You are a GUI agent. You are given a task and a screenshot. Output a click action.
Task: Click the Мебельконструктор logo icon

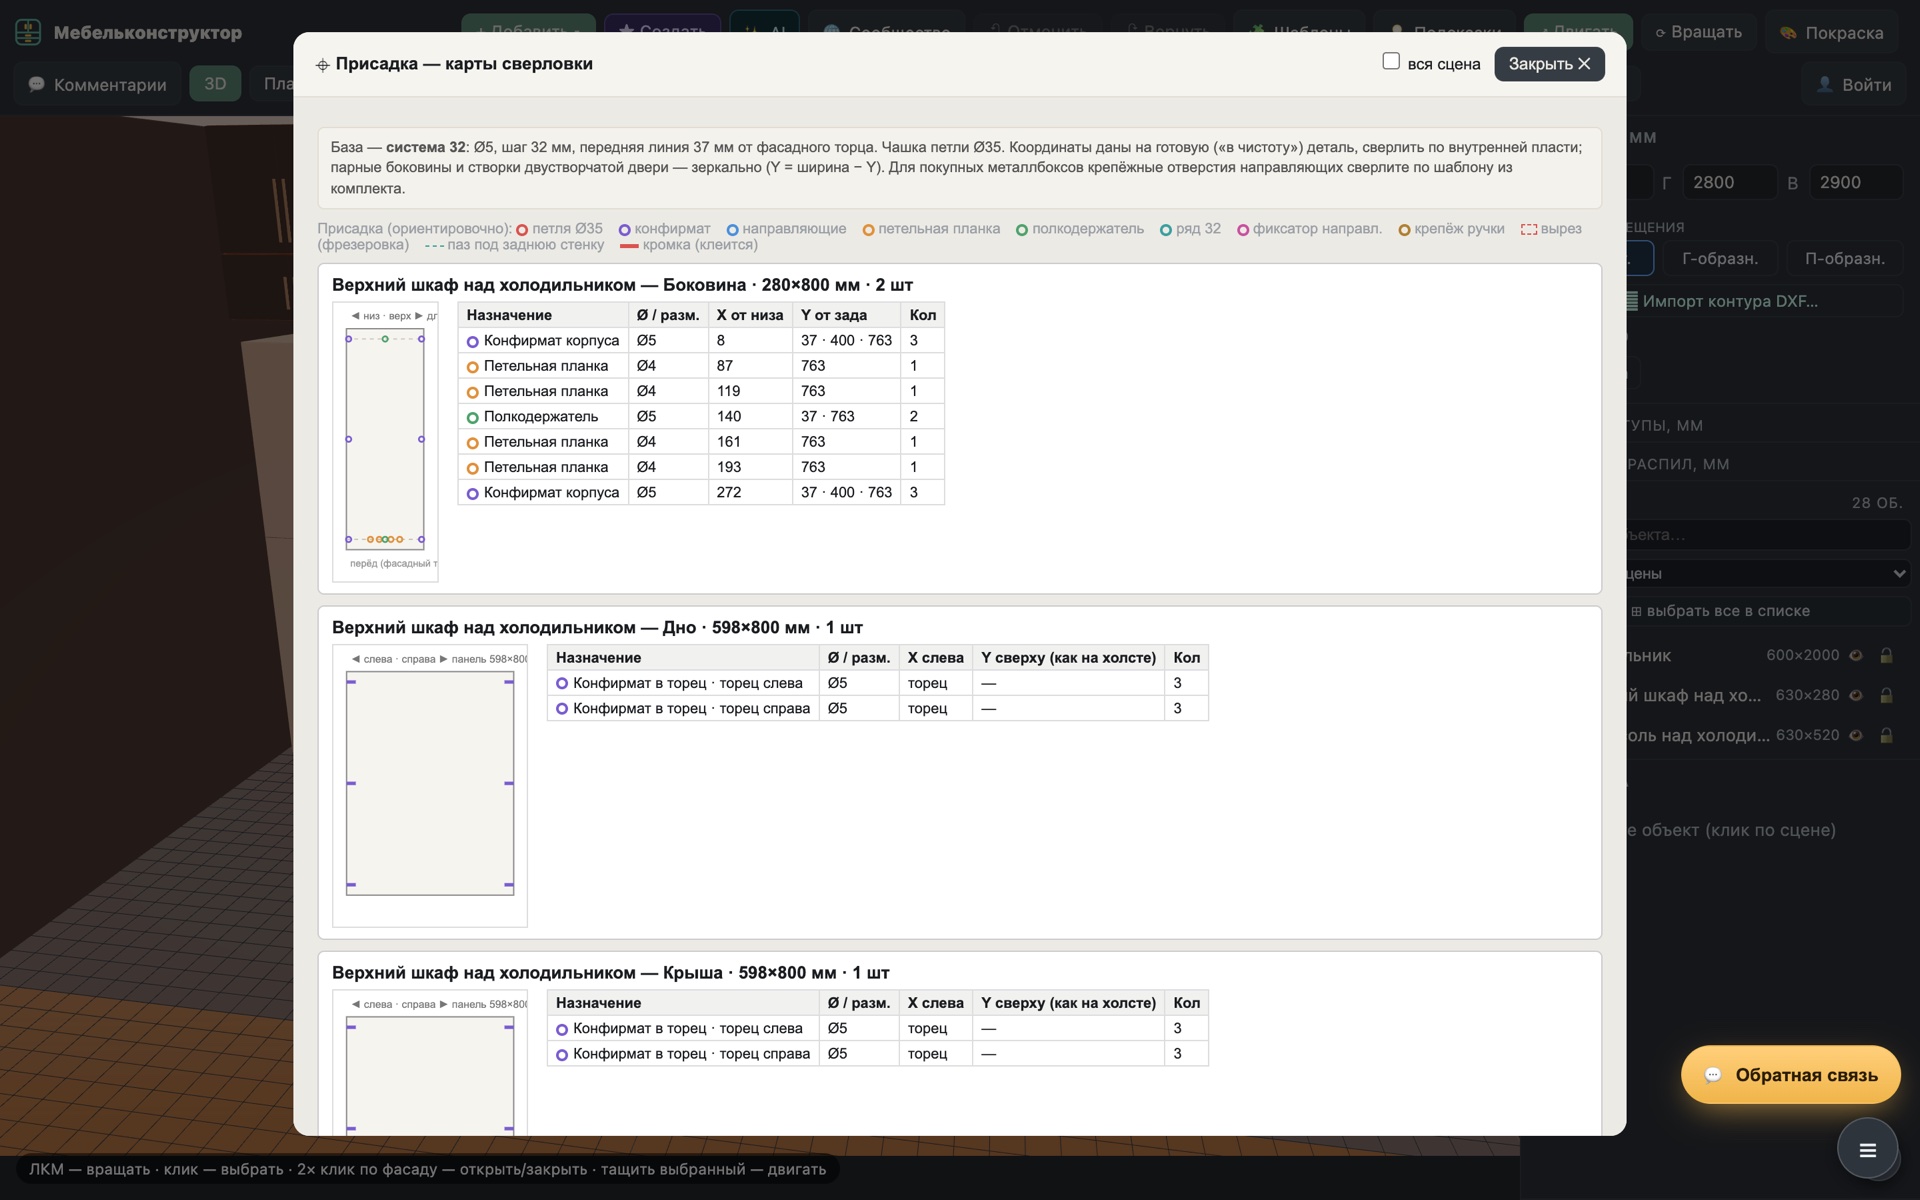(28, 32)
